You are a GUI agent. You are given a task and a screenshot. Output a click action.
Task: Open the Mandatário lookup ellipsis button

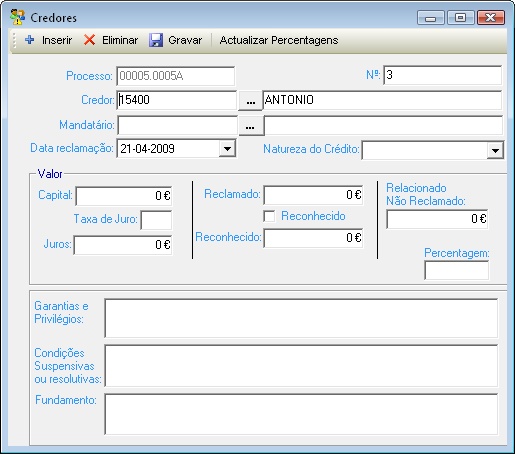251,126
